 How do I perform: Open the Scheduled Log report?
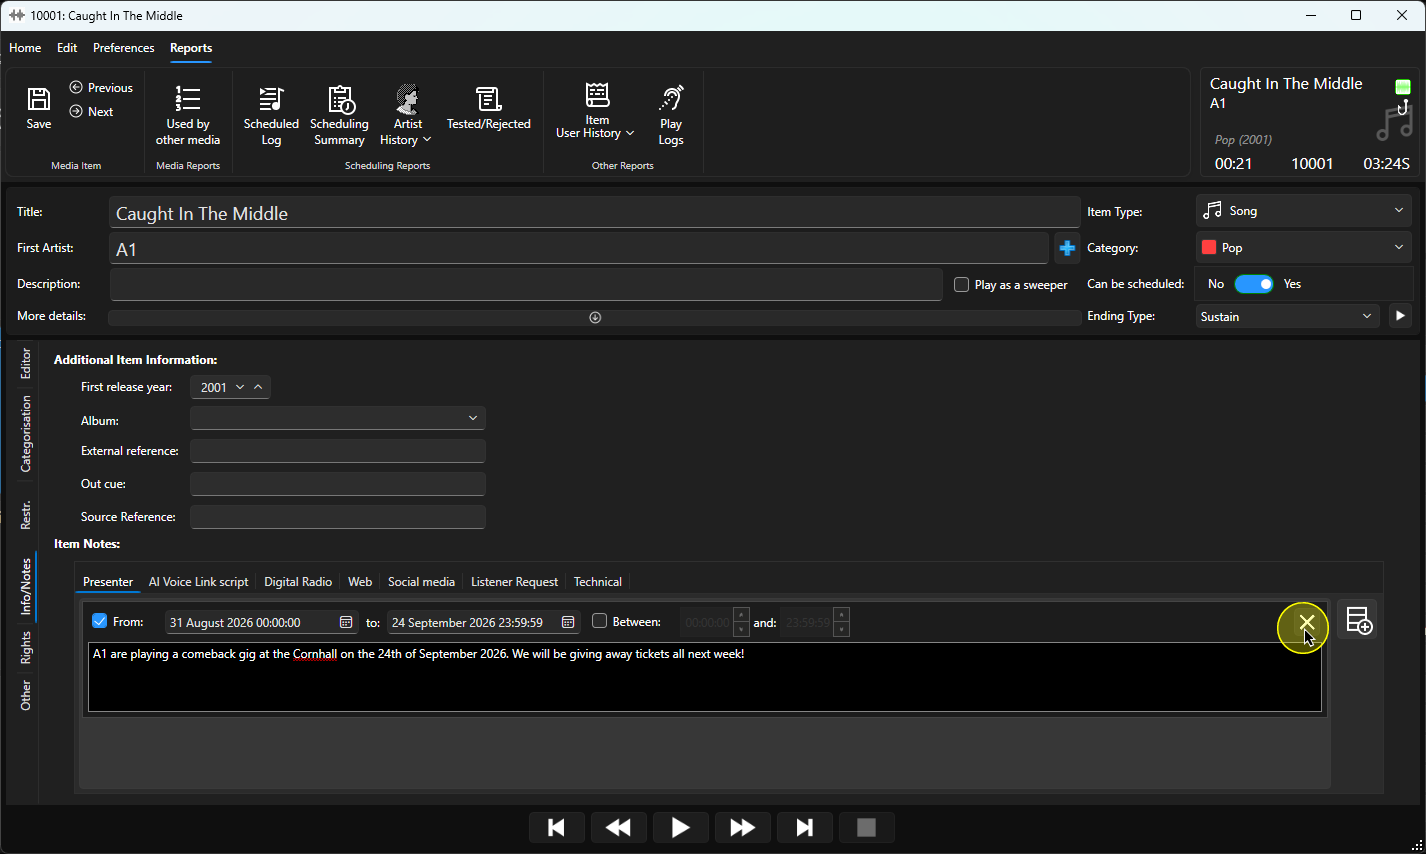271,116
